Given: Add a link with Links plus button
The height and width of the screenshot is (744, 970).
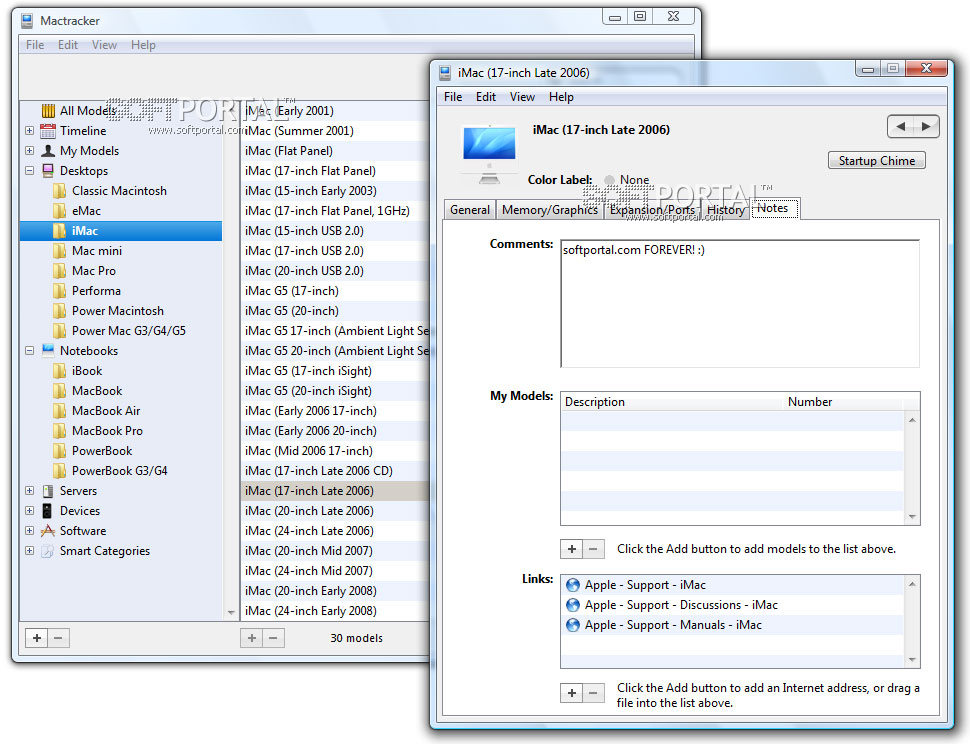Looking at the screenshot, I should [572, 693].
